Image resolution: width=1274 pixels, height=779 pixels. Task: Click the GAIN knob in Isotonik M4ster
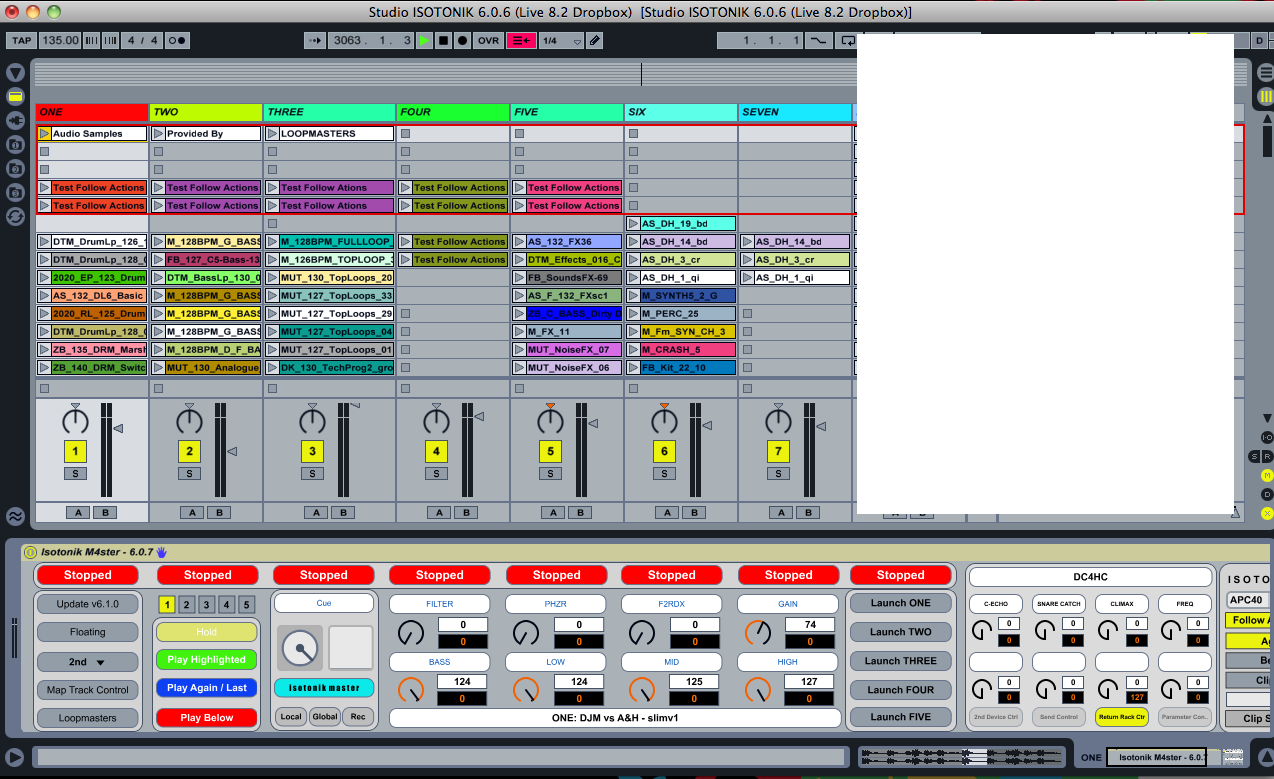point(758,633)
